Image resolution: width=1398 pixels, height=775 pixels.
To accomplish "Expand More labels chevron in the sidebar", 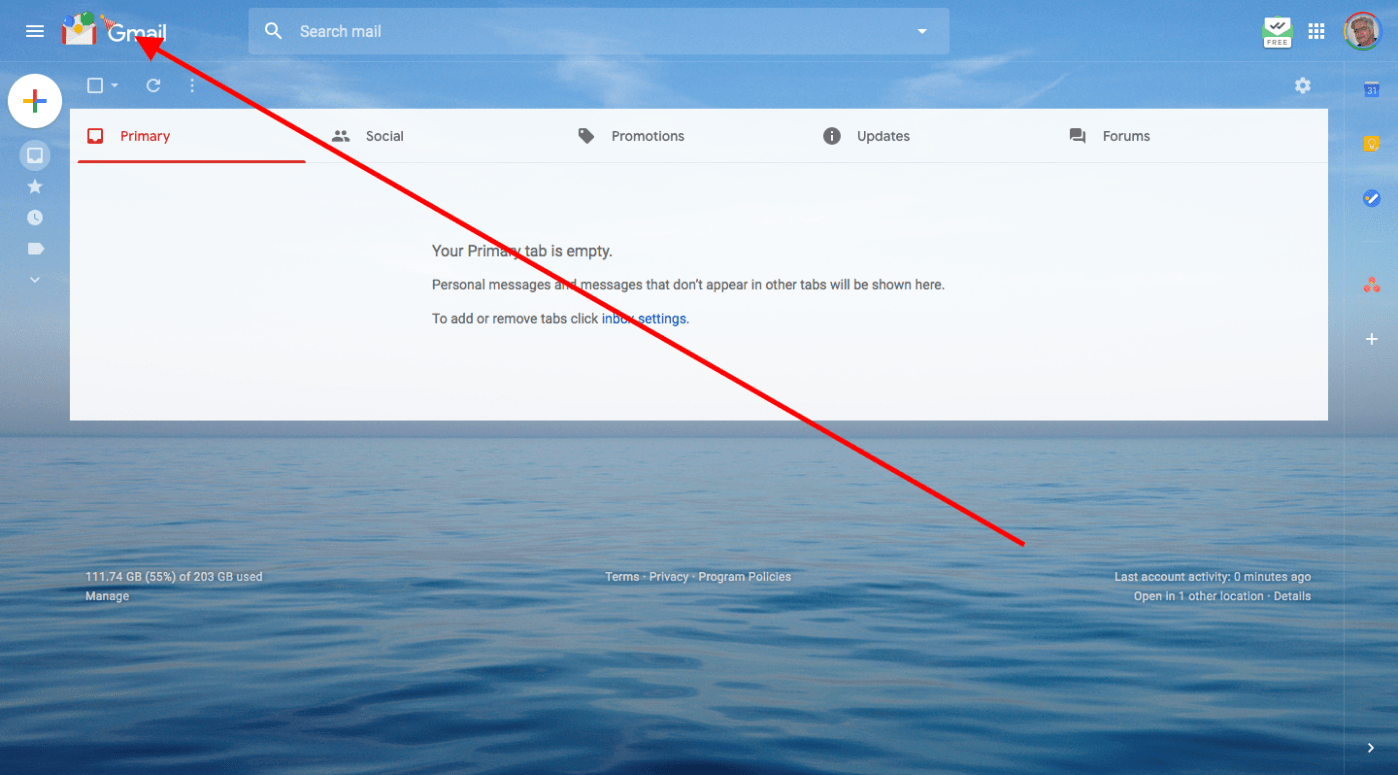I will [35, 280].
